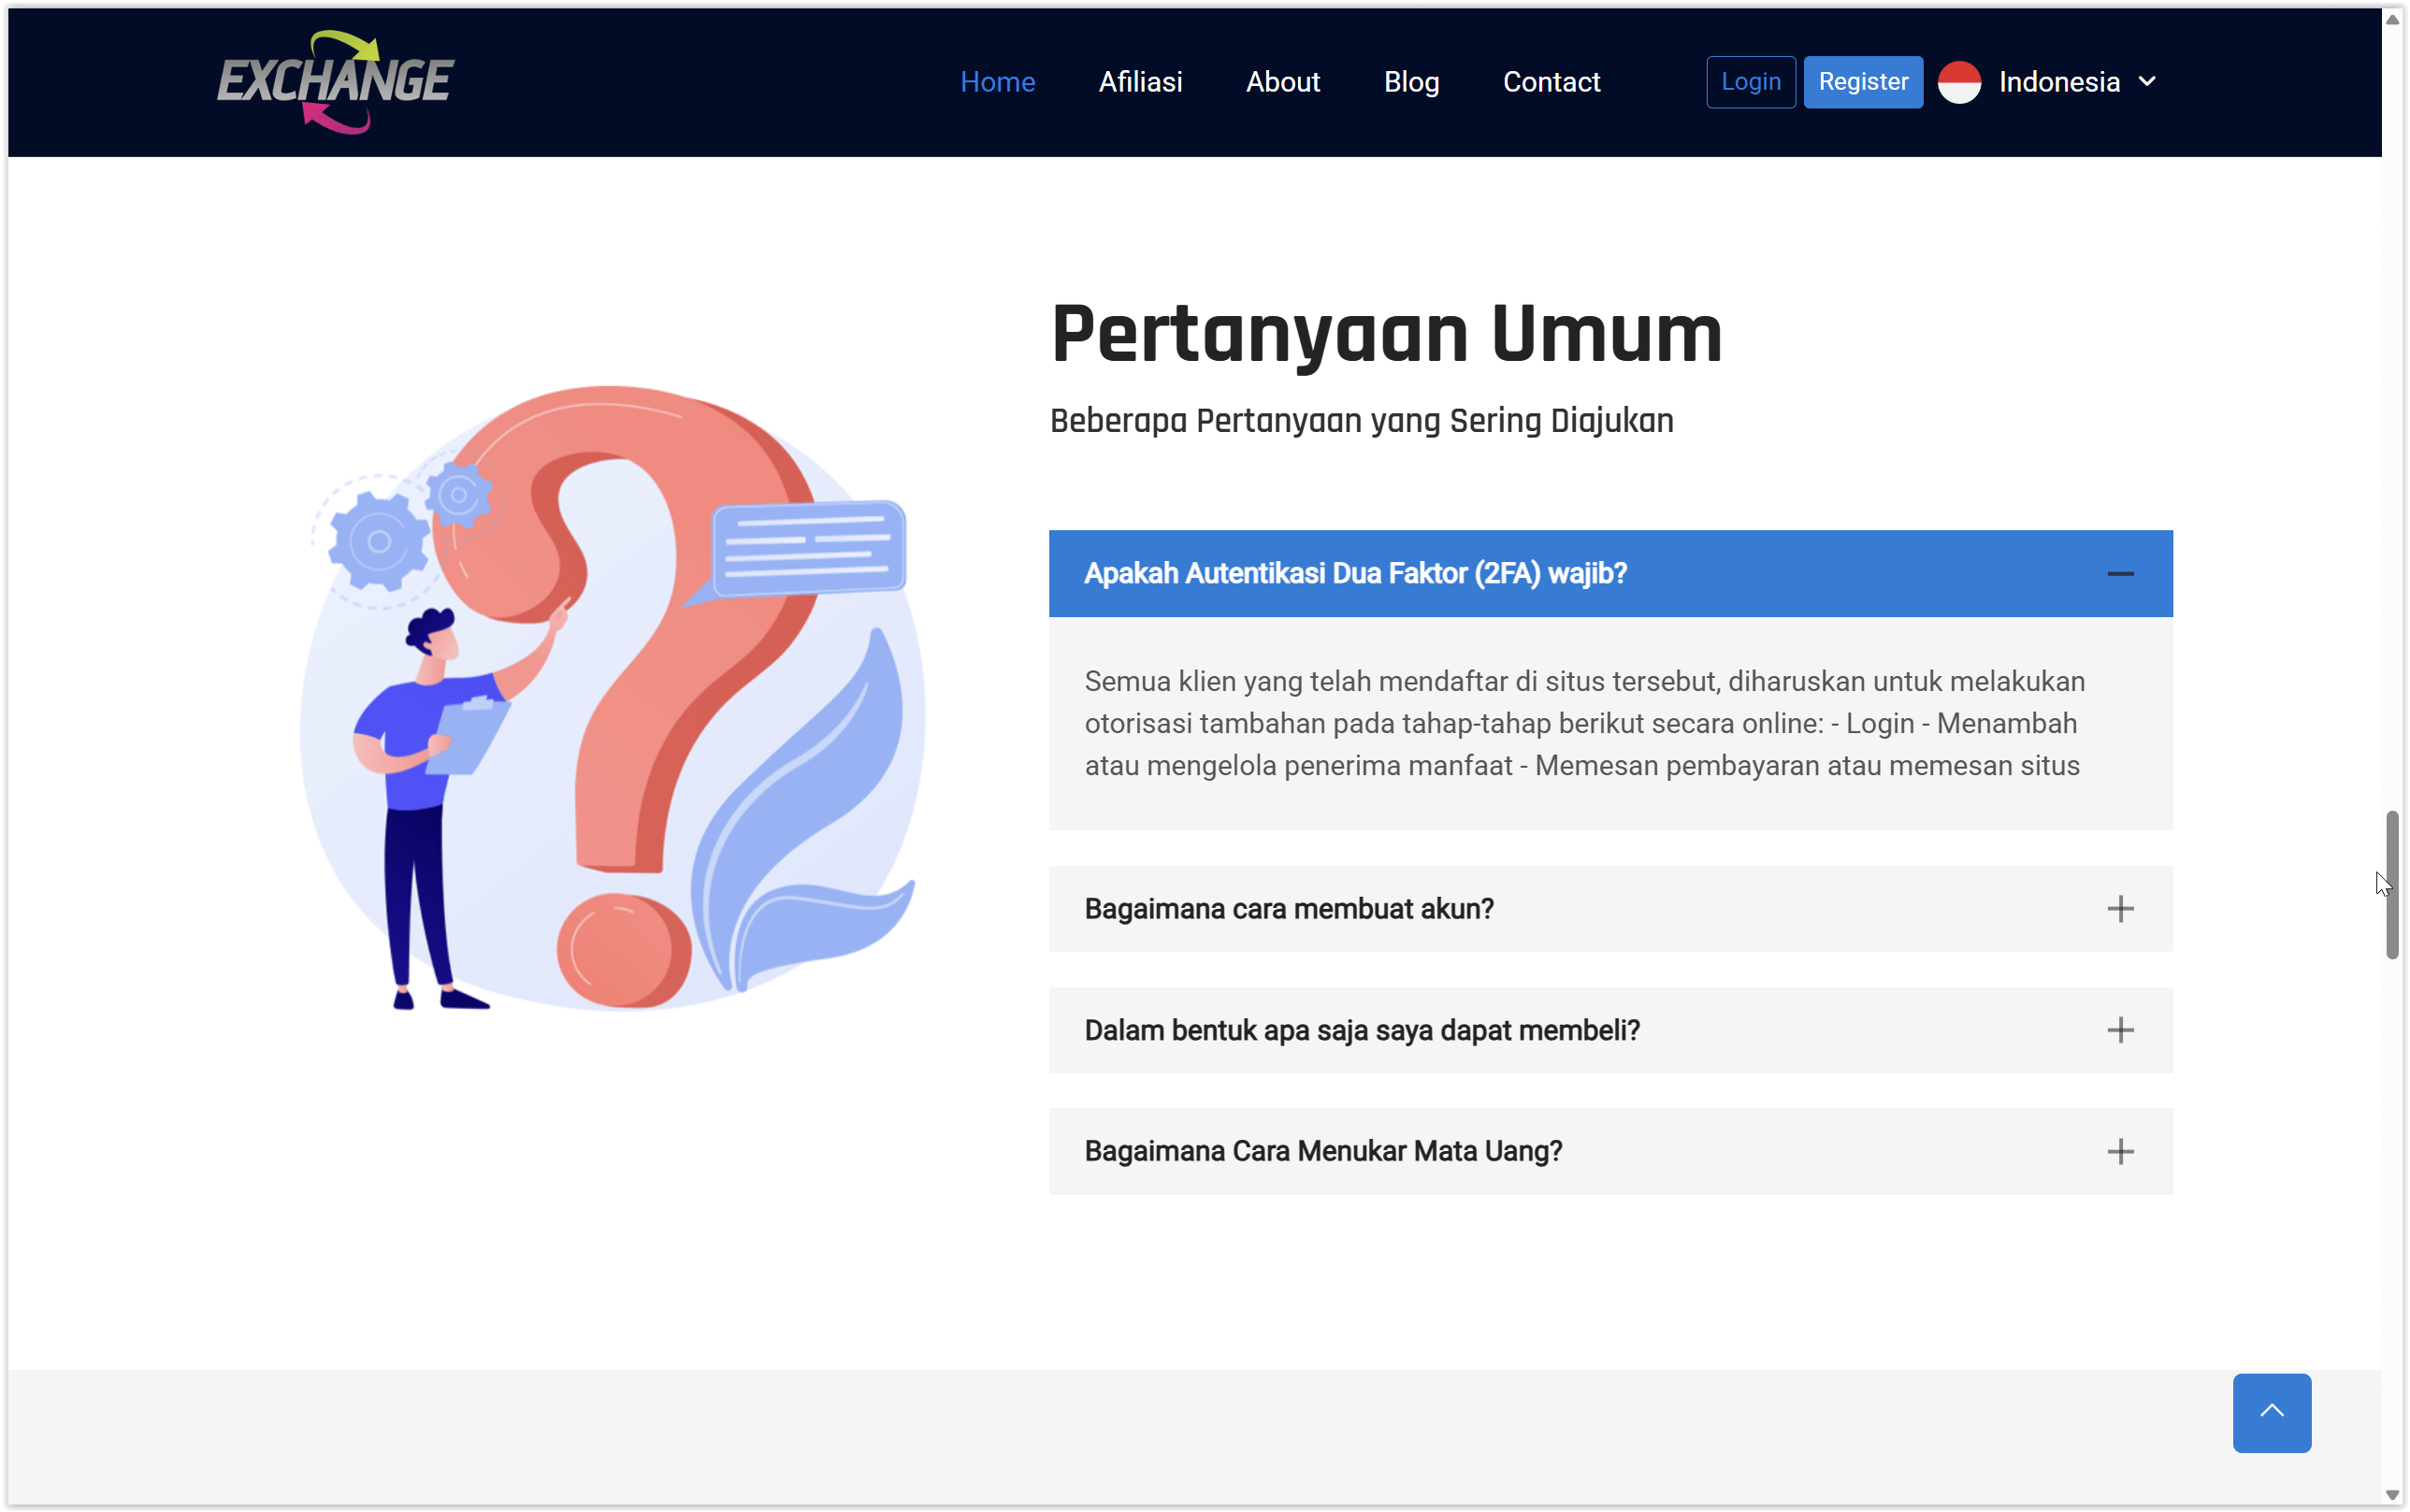Click the scroll-to-top arrow button
Image resolution: width=2410 pixels, height=1512 pixels.
click(x=2272, y=1413)
